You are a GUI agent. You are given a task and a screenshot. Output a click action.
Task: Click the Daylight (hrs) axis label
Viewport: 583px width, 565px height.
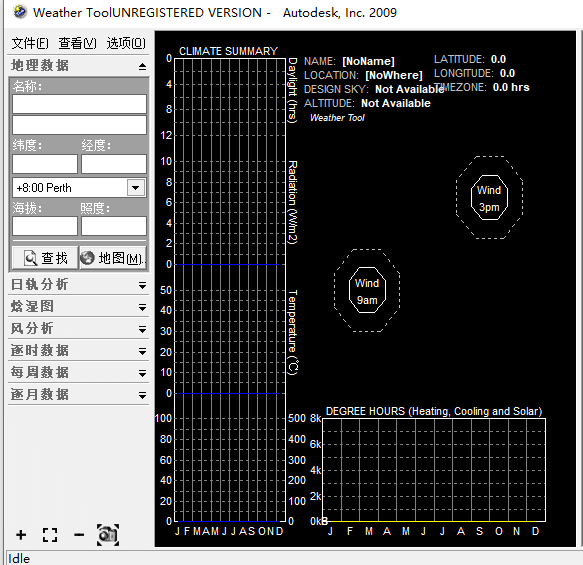pyautogui.click(x=293, y=90)
